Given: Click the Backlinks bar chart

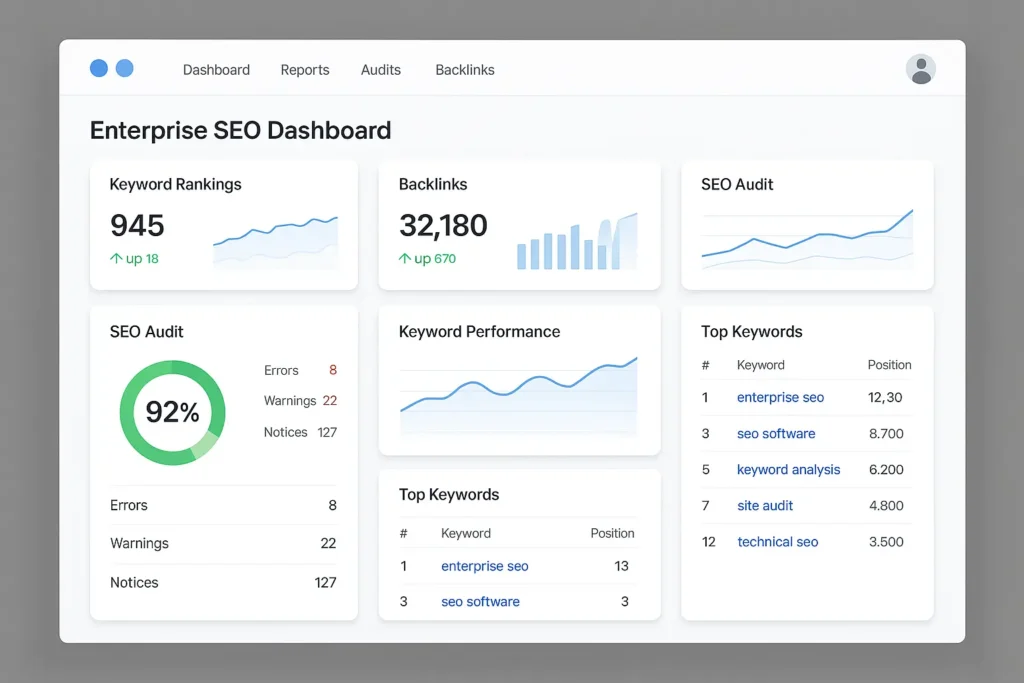Looking at the screenshot, I should (577, 243).
